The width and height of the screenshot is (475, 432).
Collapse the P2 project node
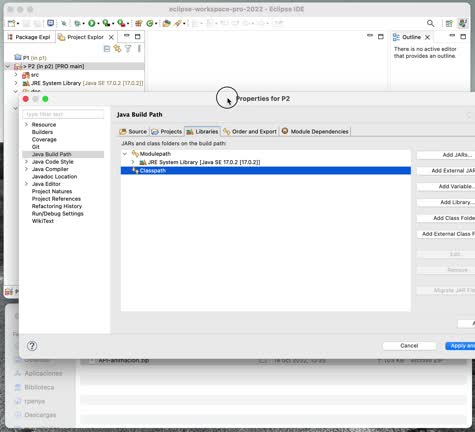(8, 66)
